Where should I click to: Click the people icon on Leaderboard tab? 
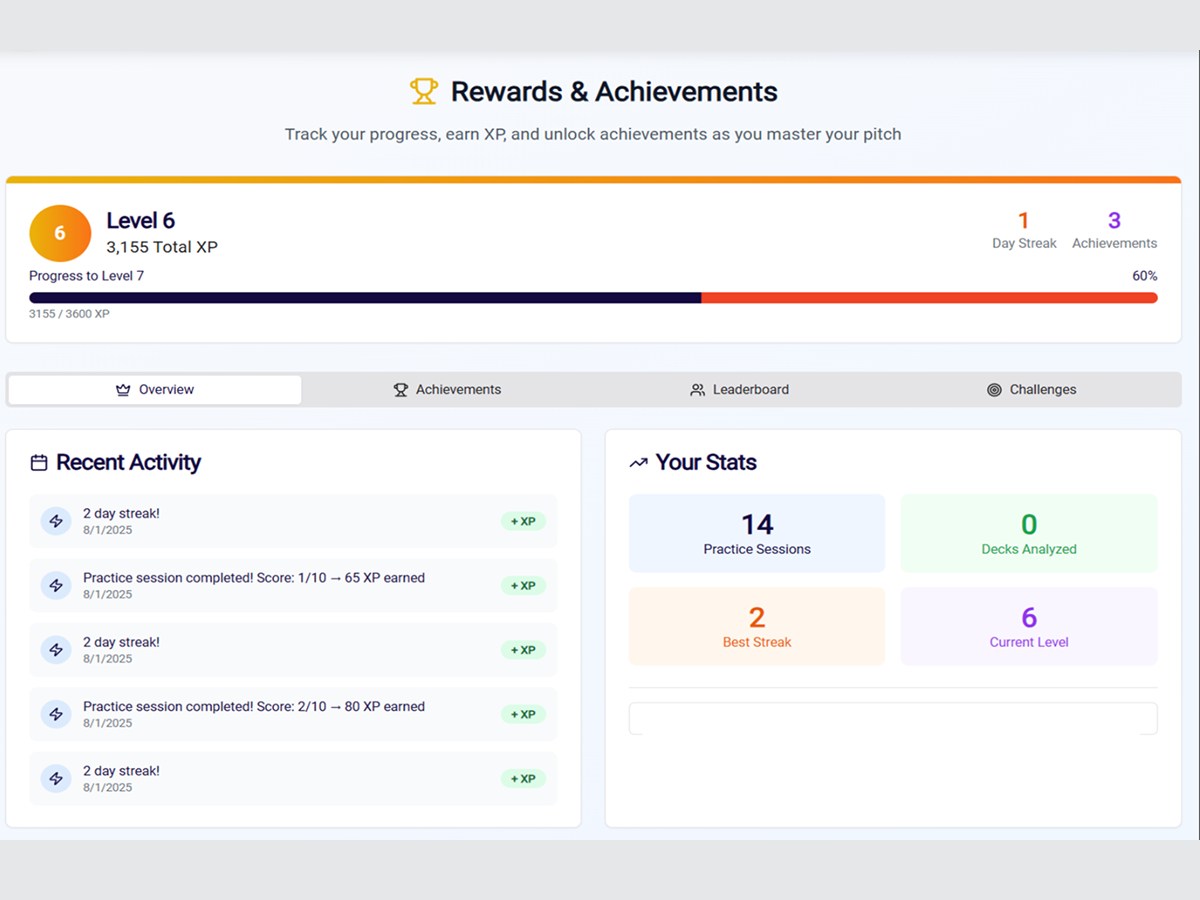(x=697, y=390)
